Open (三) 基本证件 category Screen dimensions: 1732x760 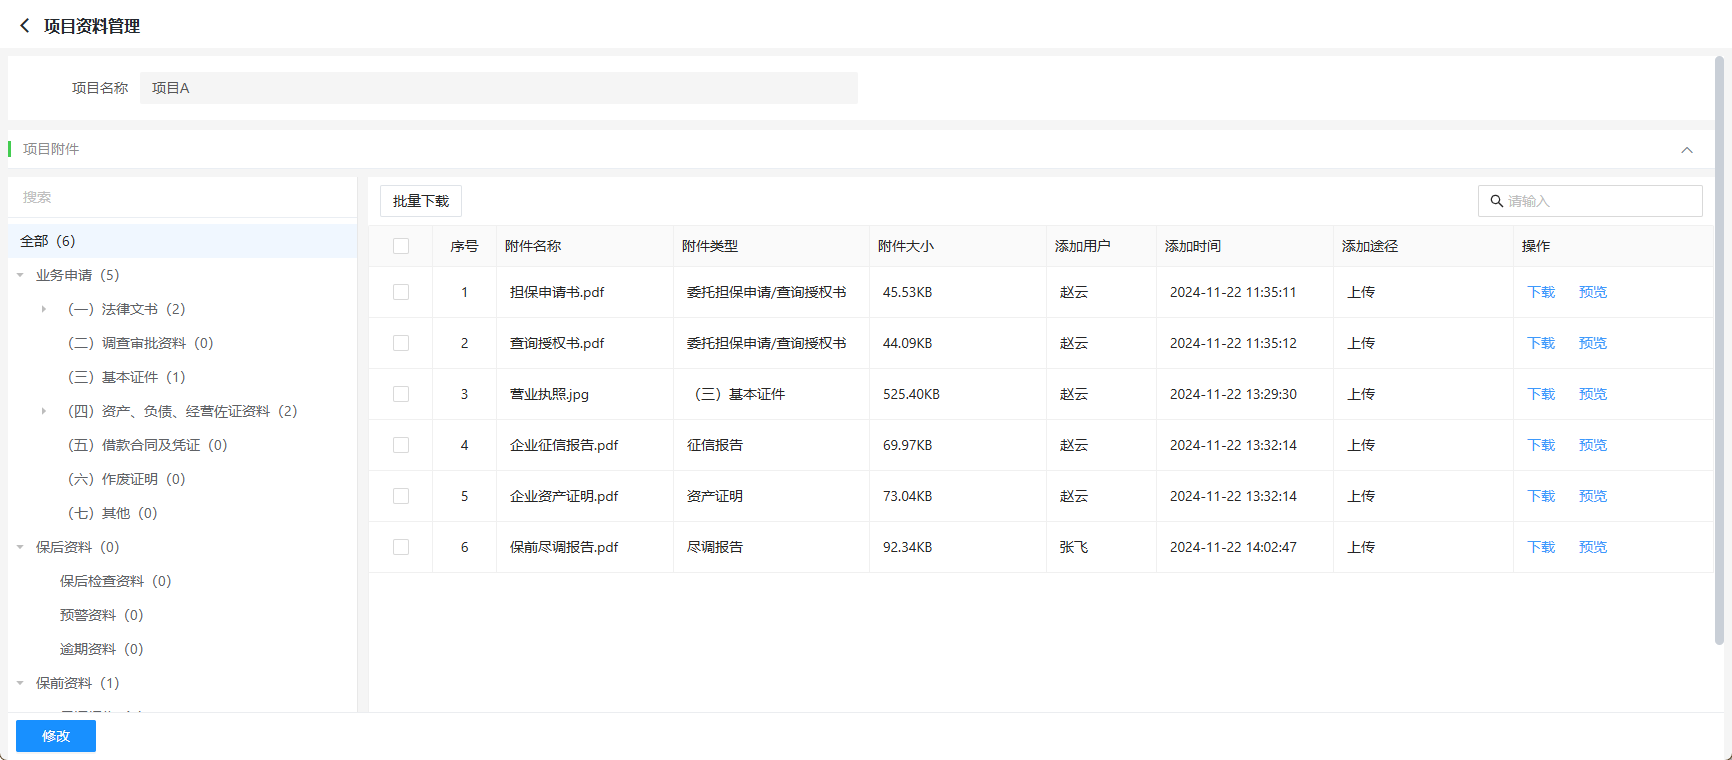[x=126, y=377]
